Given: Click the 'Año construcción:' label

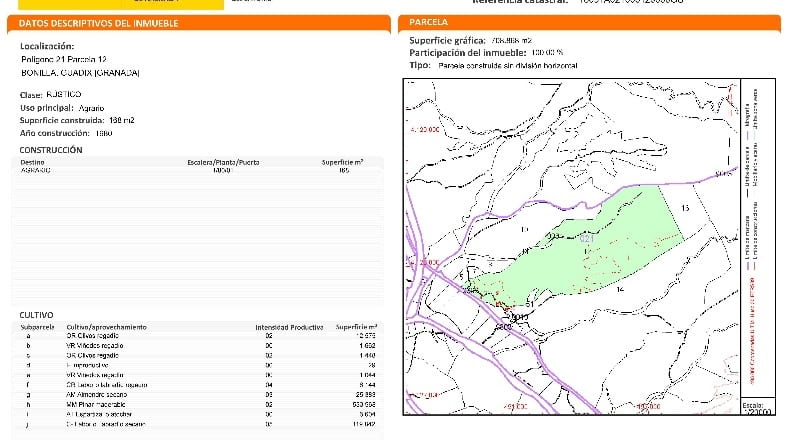Looking at the screenshot, I should pyautogui.click(x=54, y=133).
